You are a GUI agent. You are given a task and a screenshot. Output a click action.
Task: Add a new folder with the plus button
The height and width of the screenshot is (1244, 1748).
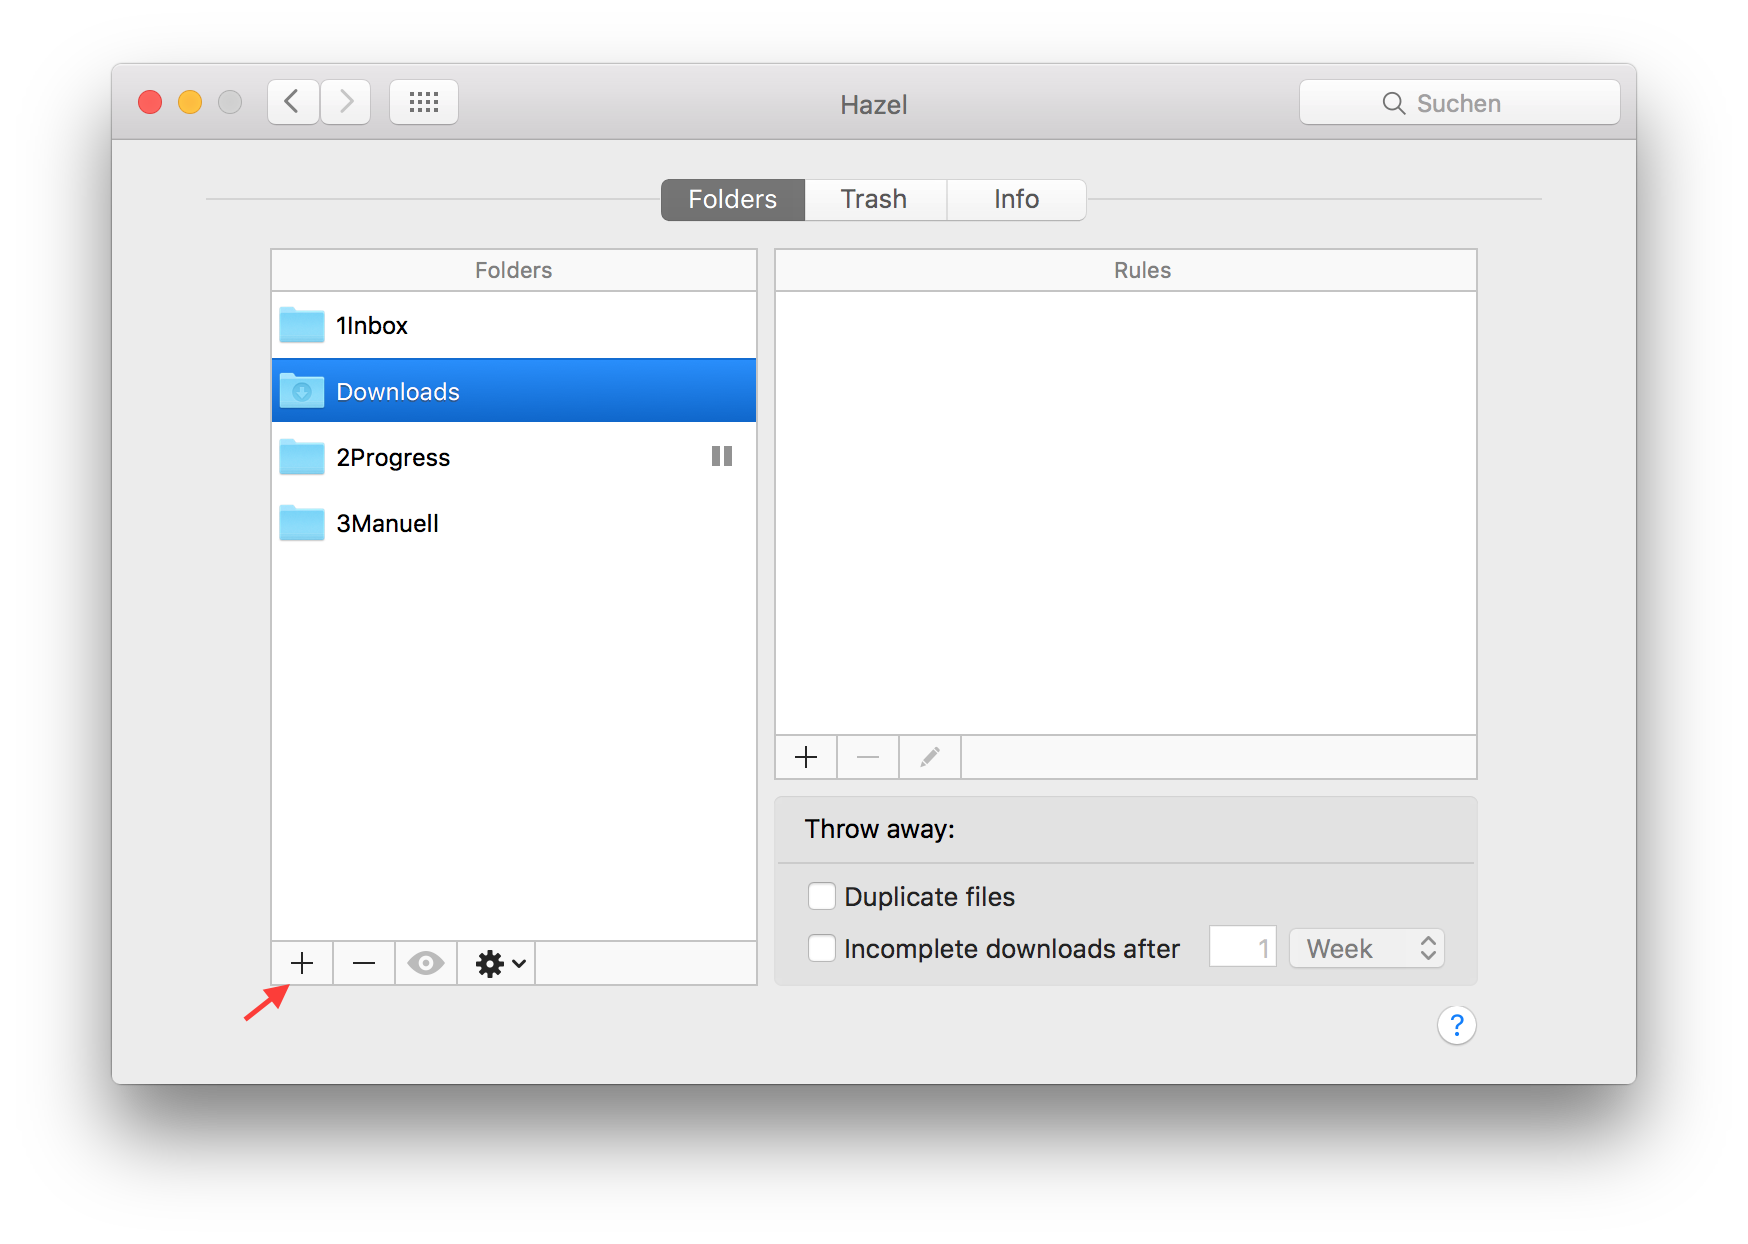tap(302, 963)
